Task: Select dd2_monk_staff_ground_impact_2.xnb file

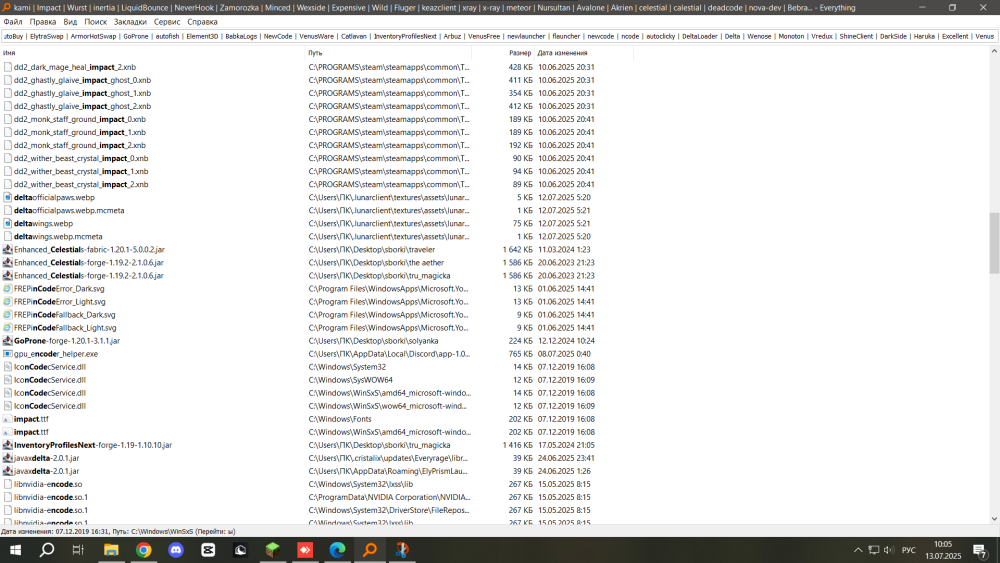Action: tap(80, 145)
